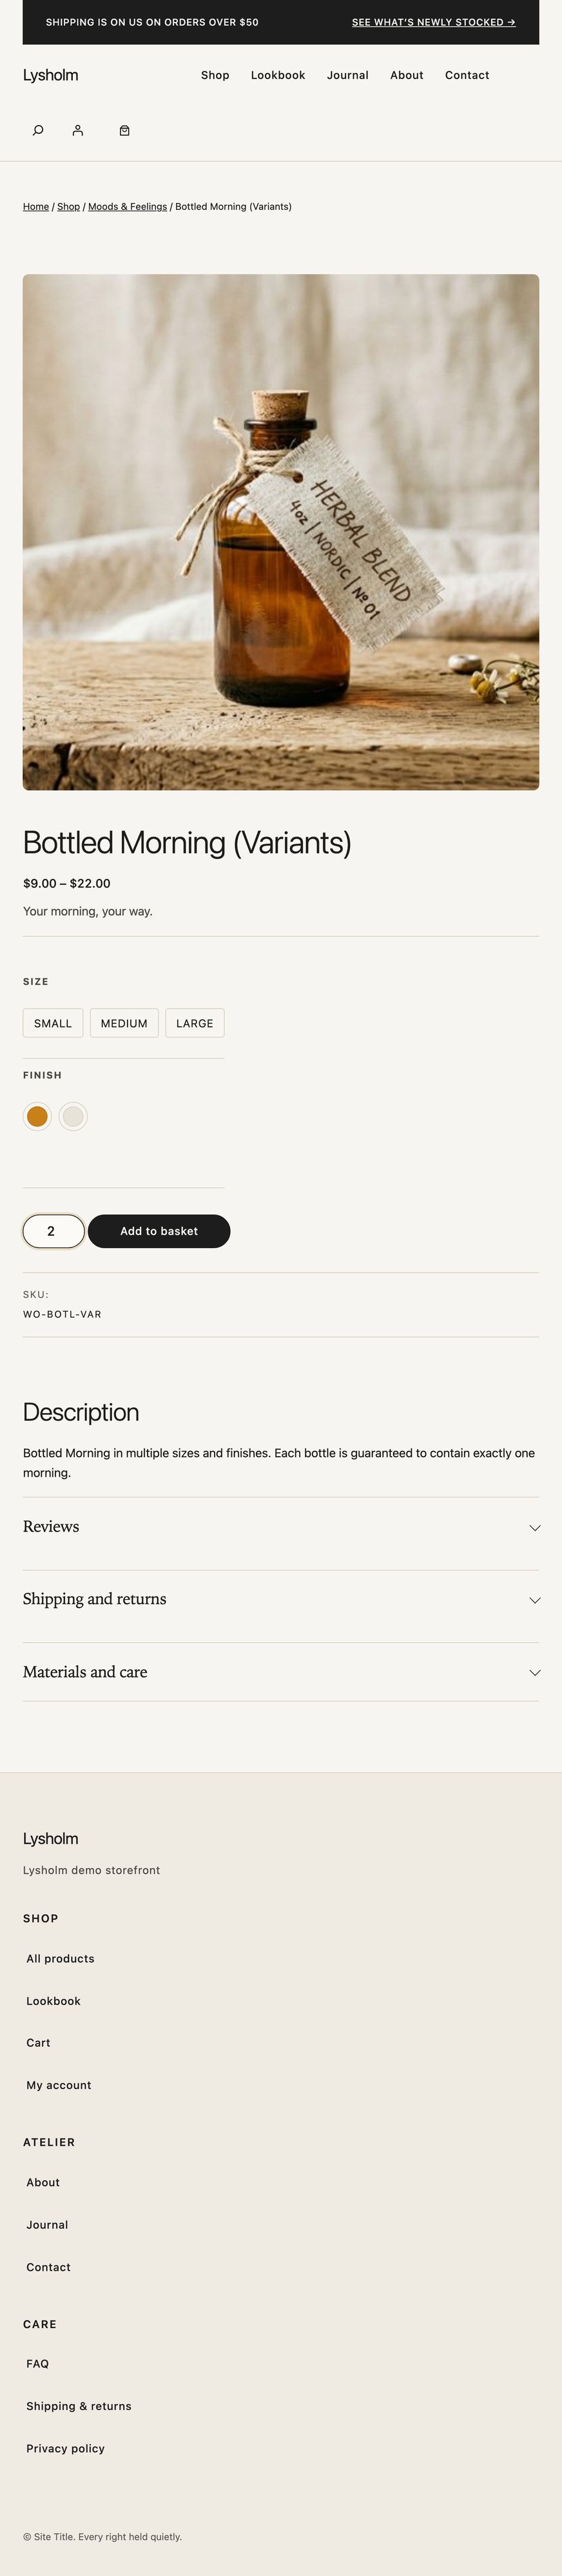Follow the newly stocked banner link
562x2576 pixels.
coord(433,22)
